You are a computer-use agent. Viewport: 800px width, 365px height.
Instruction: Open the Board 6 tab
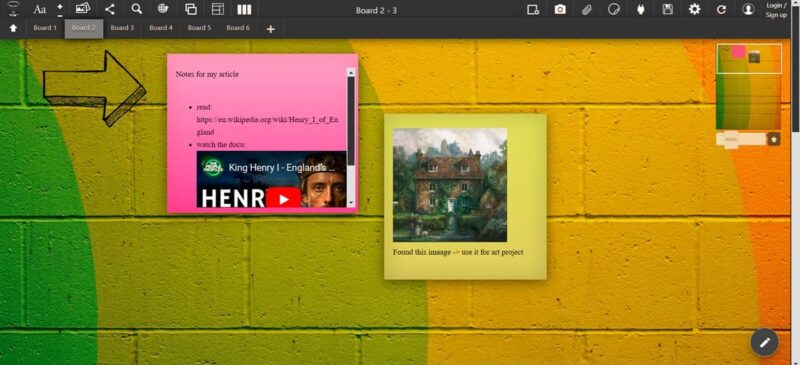tap(238, 28)
